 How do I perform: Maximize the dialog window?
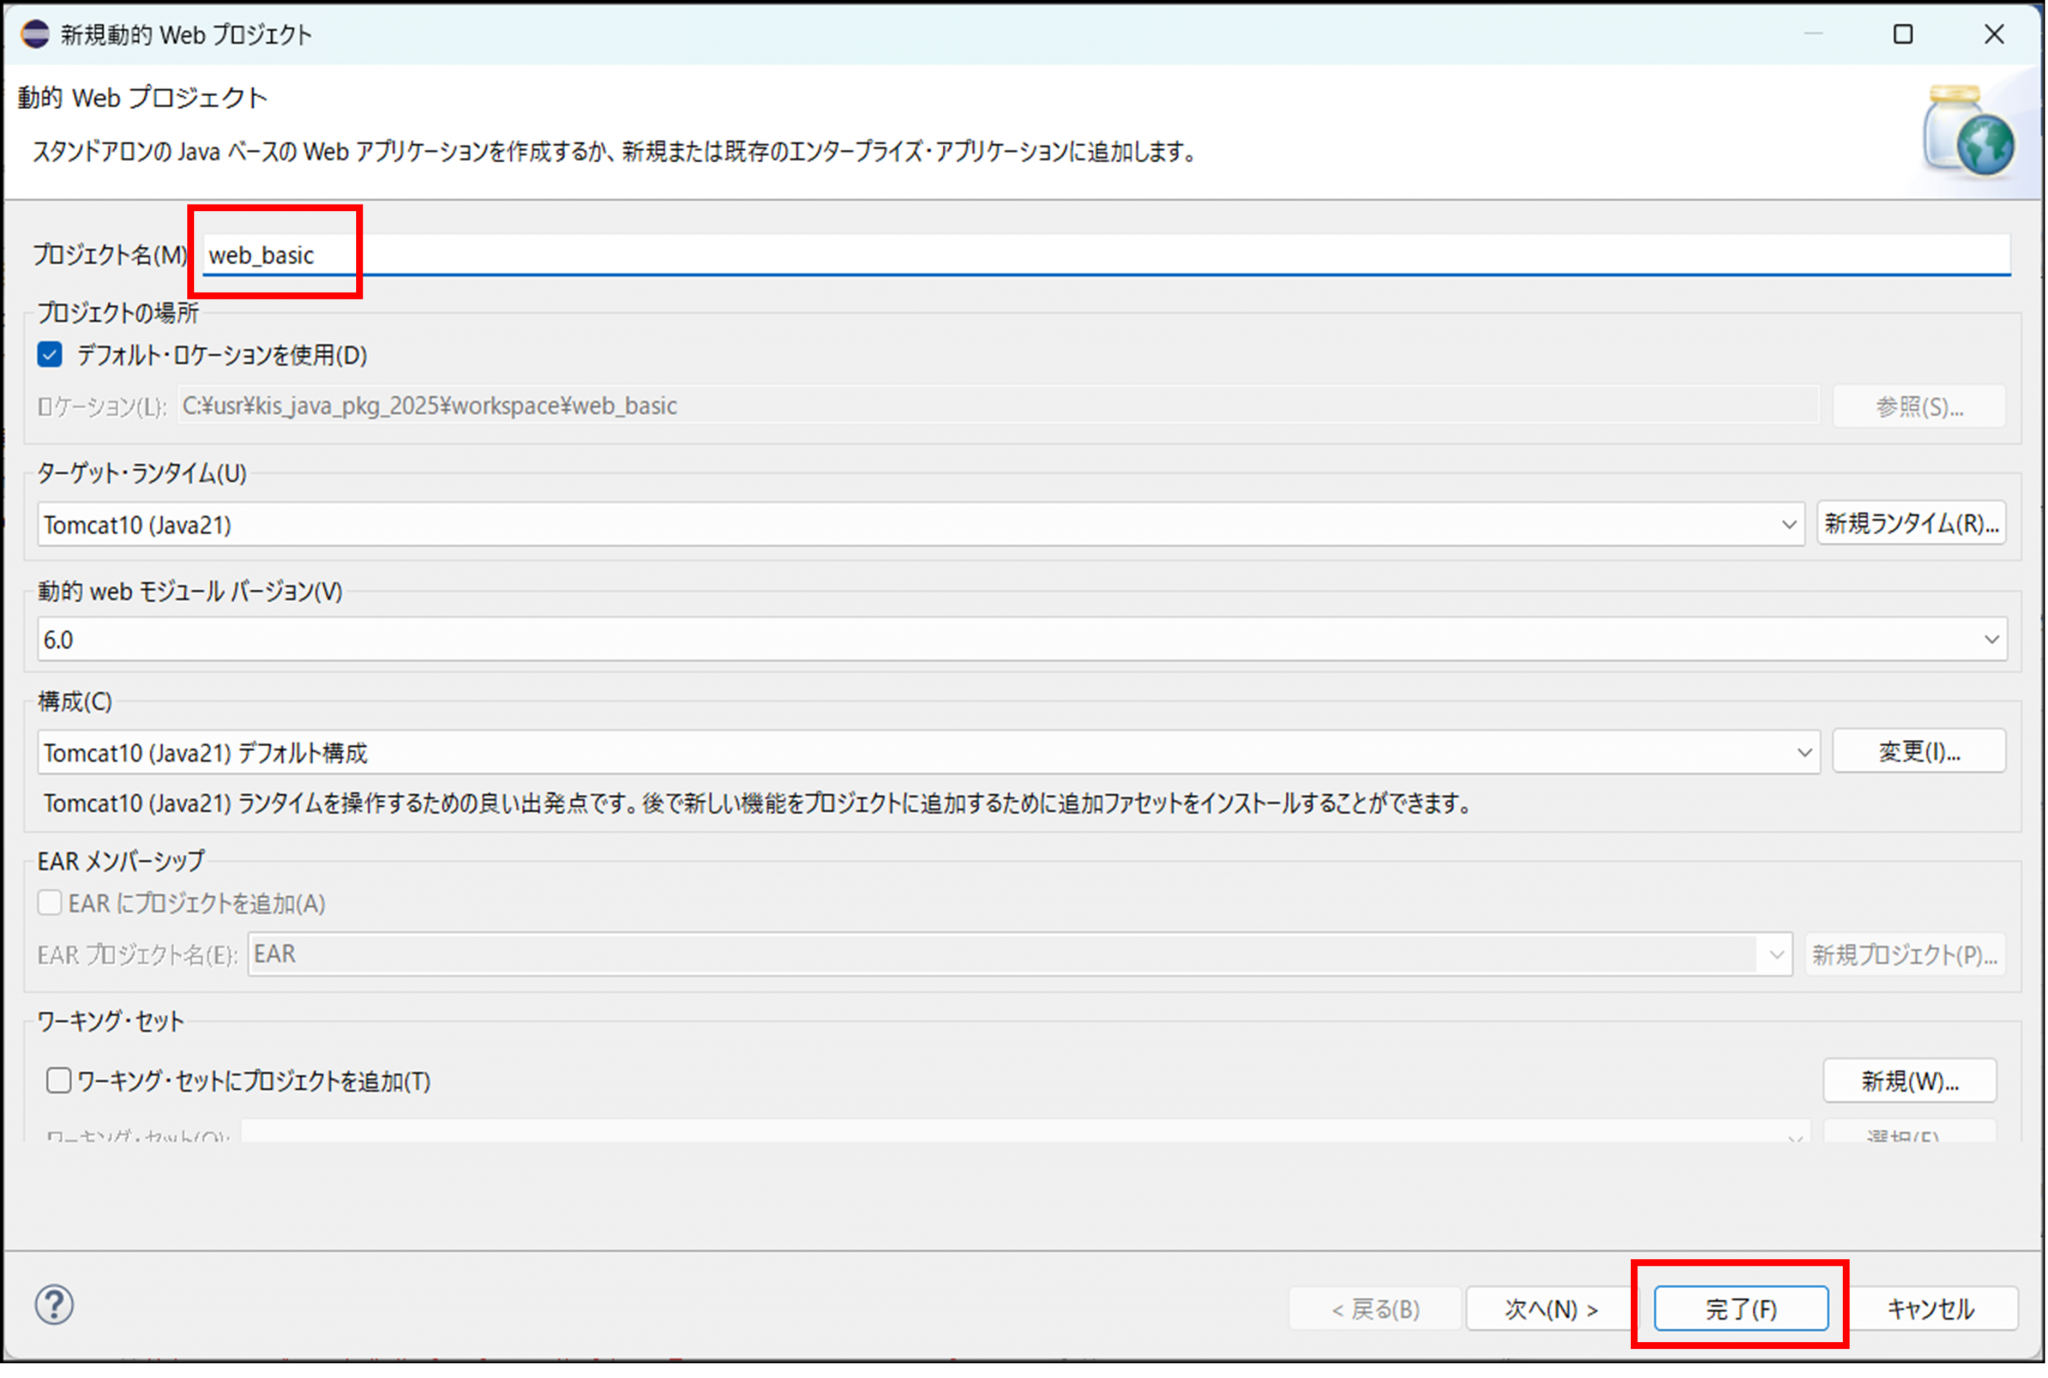1903,34
